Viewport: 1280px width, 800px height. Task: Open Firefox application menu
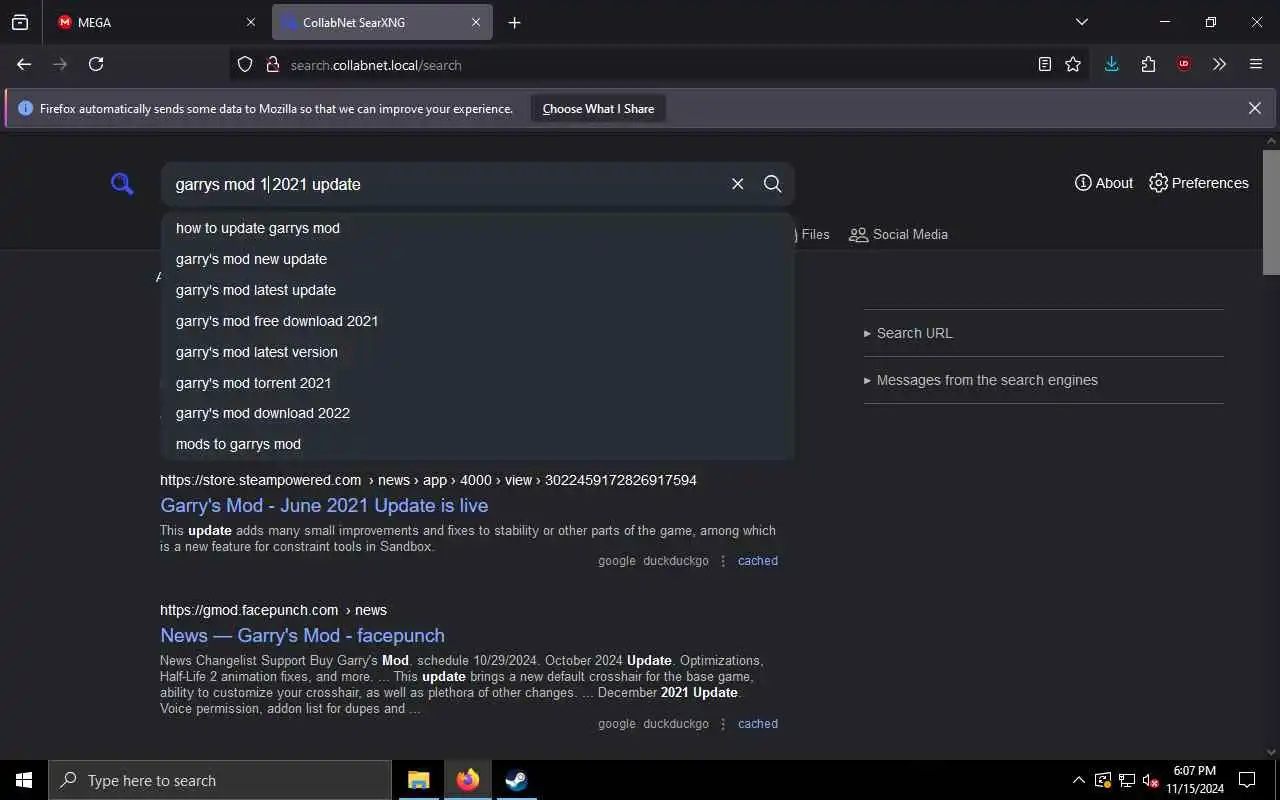(x=1256, y=64)
